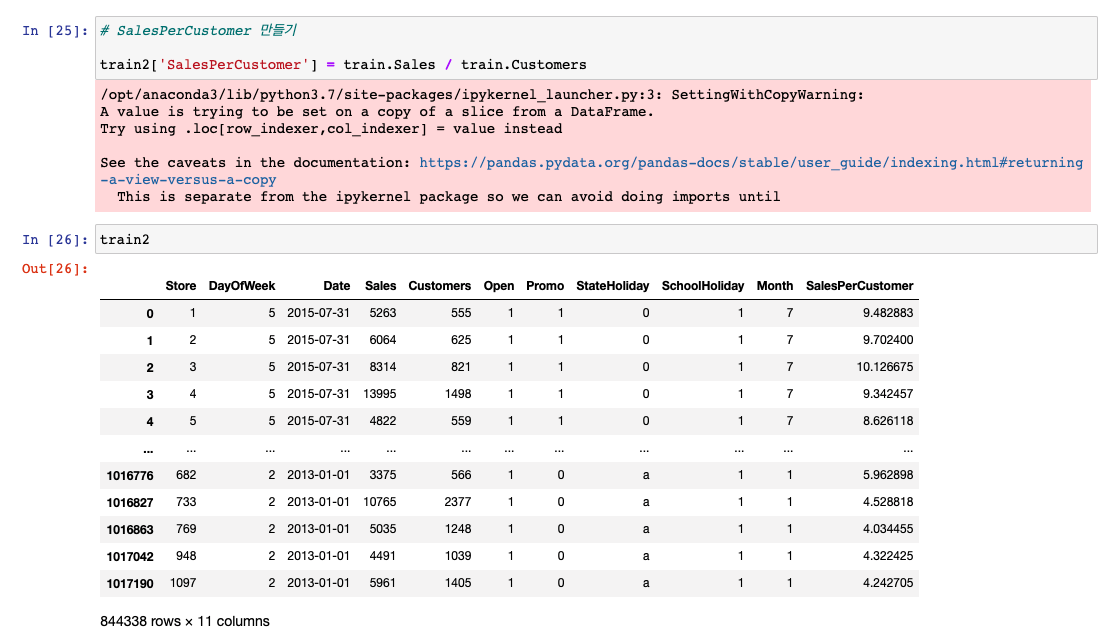1112x638 pixels.
Task: Click the Store column header
Action: point(181,286)
